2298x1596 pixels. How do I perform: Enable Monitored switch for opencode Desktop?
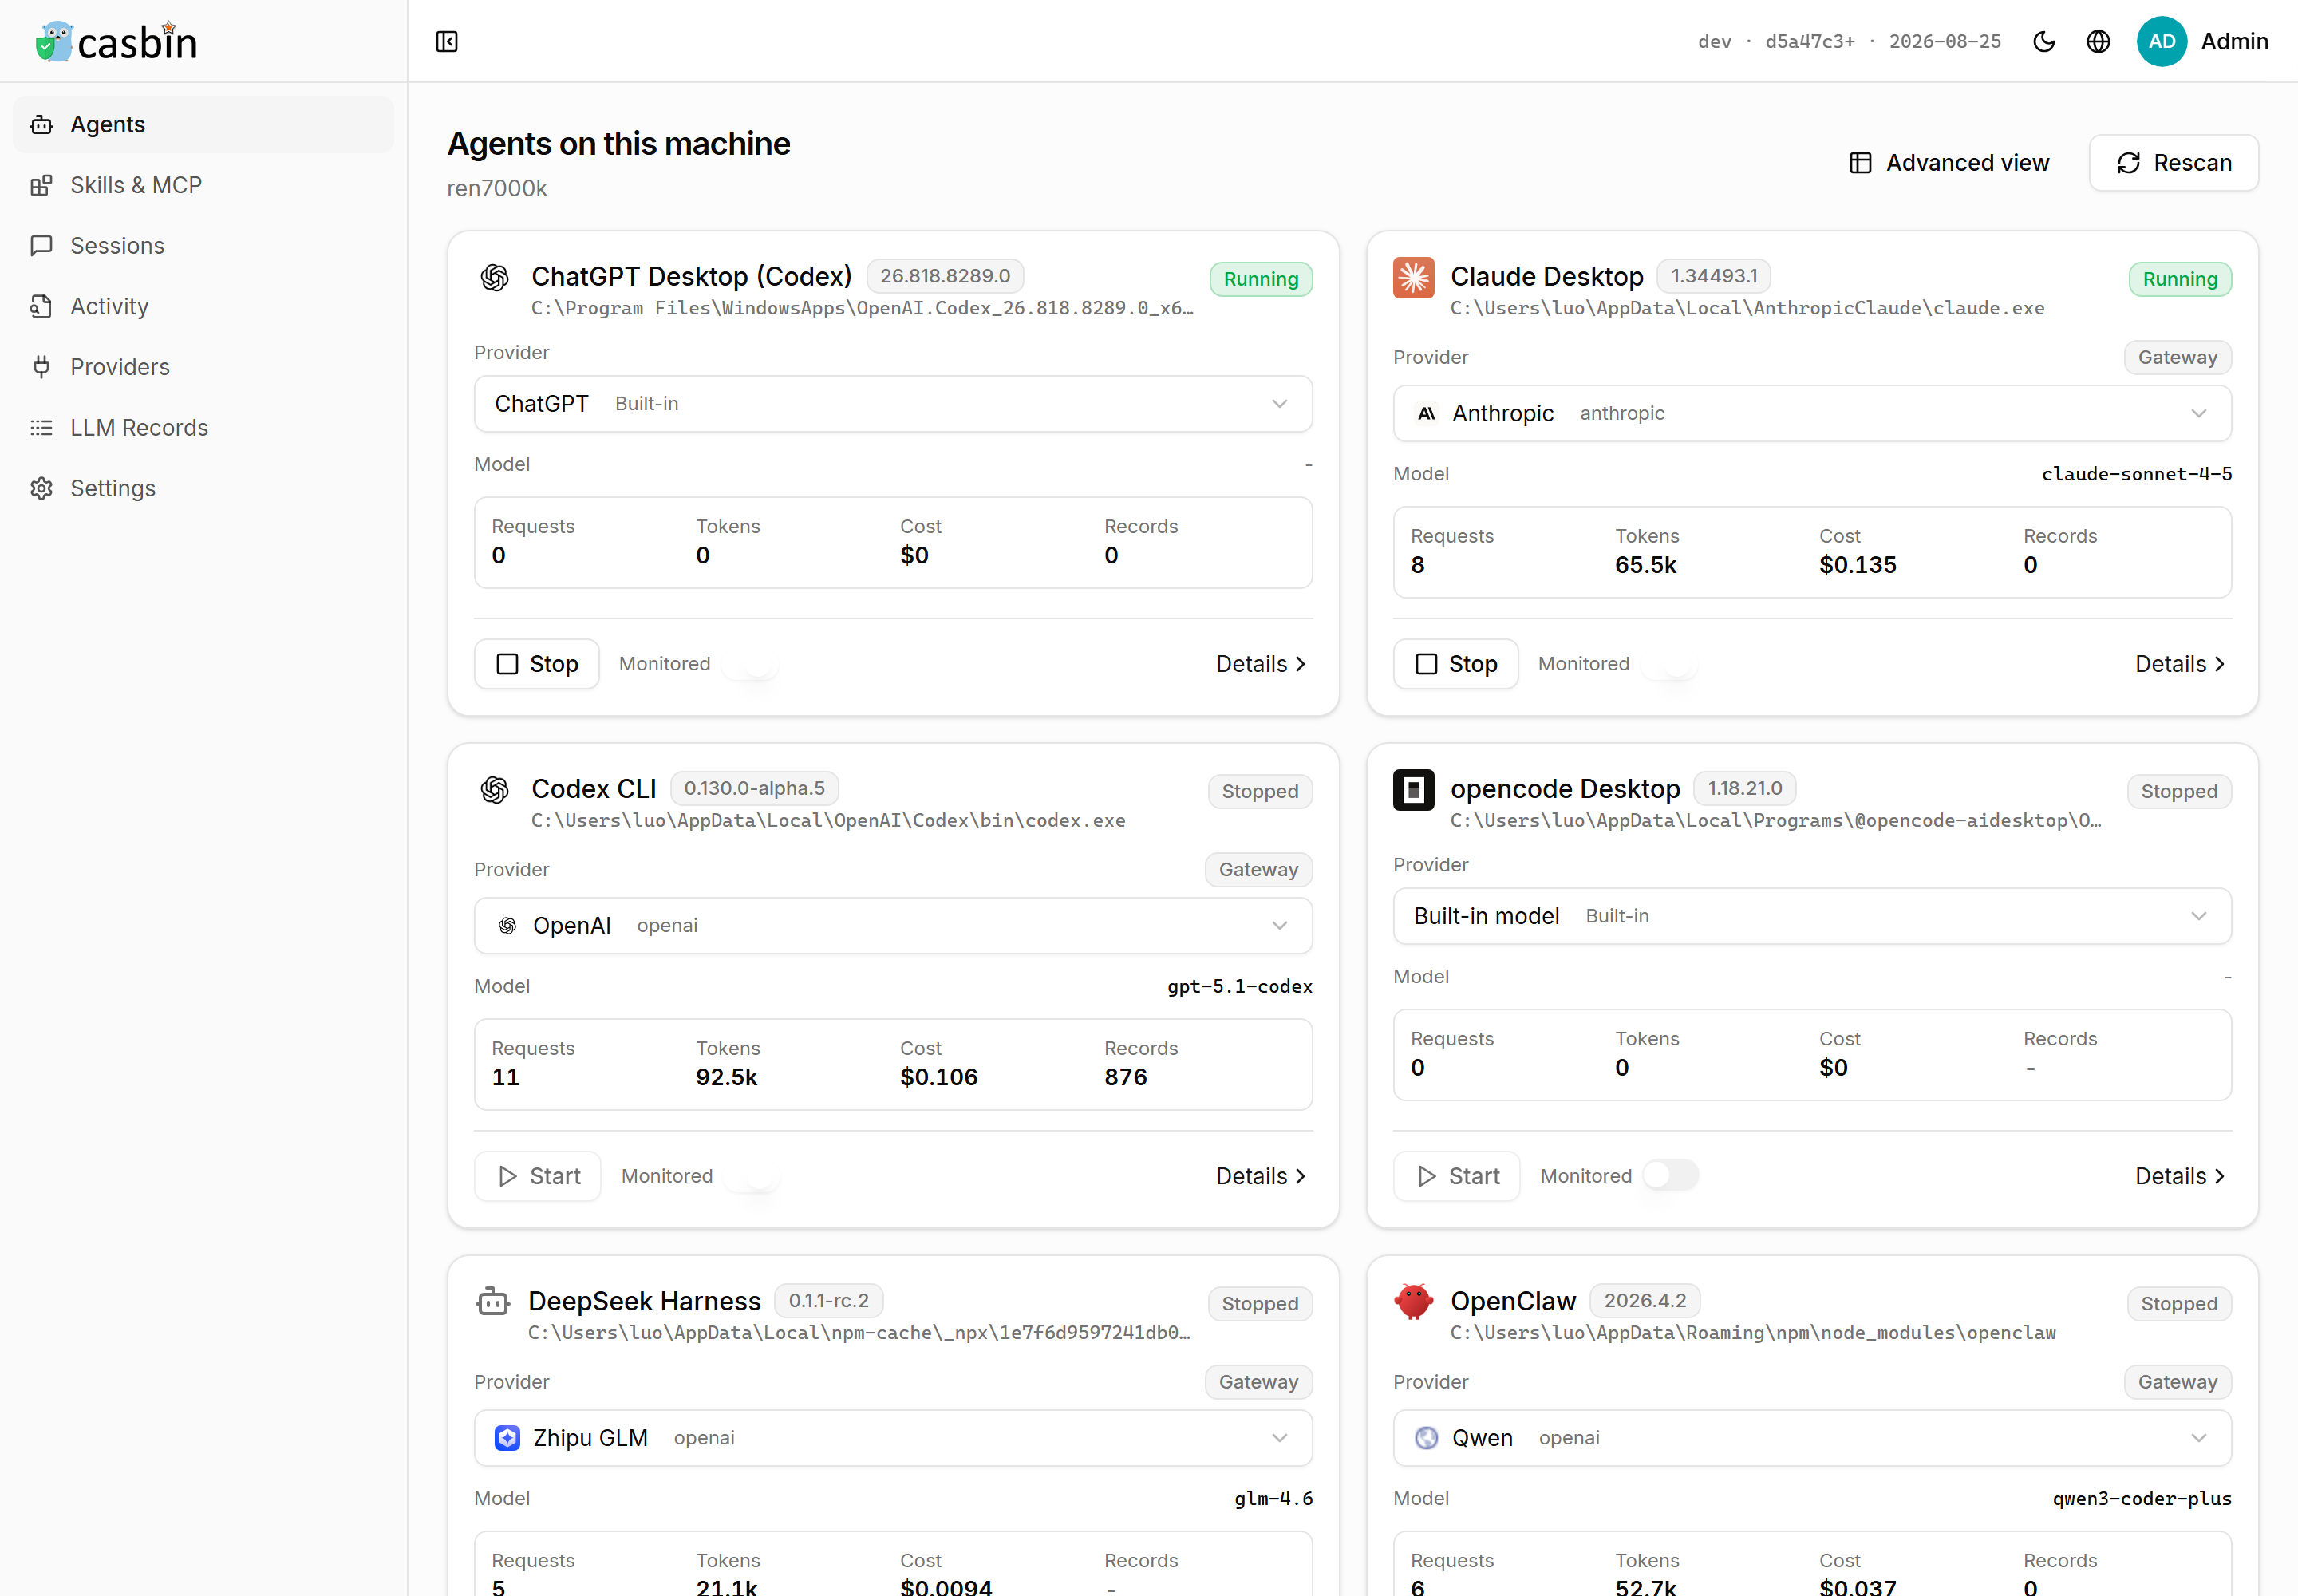1671,1176
